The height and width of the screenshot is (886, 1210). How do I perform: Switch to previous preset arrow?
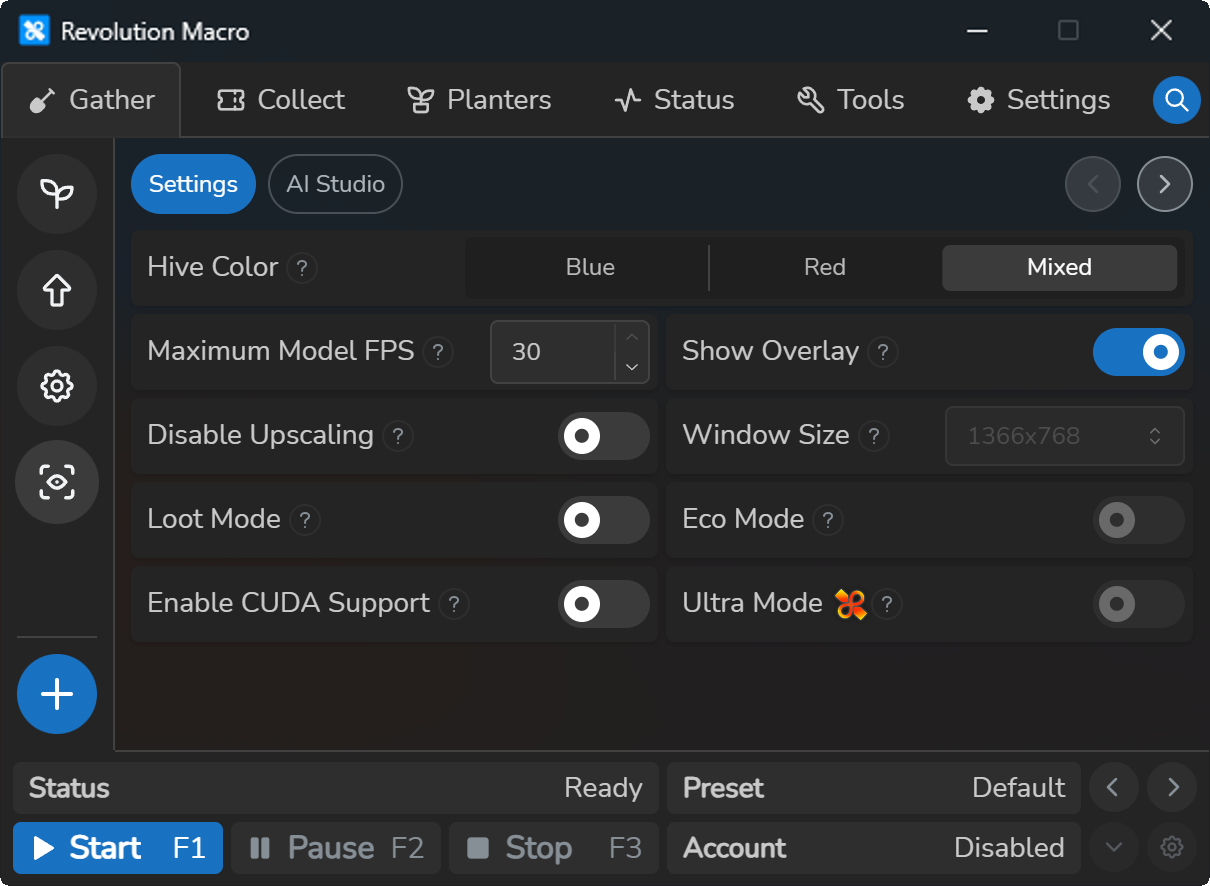1113,788
